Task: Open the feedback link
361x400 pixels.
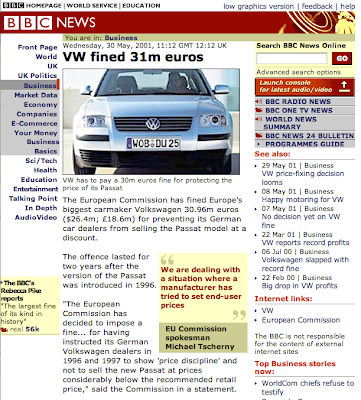Action: (317, 6)
